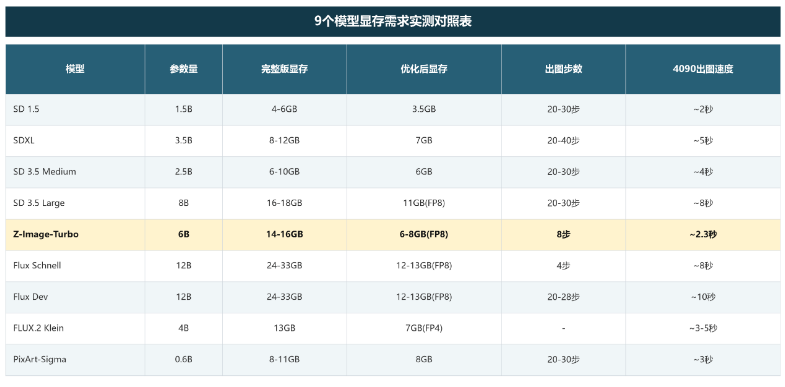
Task: Select the 3.5B parameter value for SDXL
Action: (x=184, y=141)
